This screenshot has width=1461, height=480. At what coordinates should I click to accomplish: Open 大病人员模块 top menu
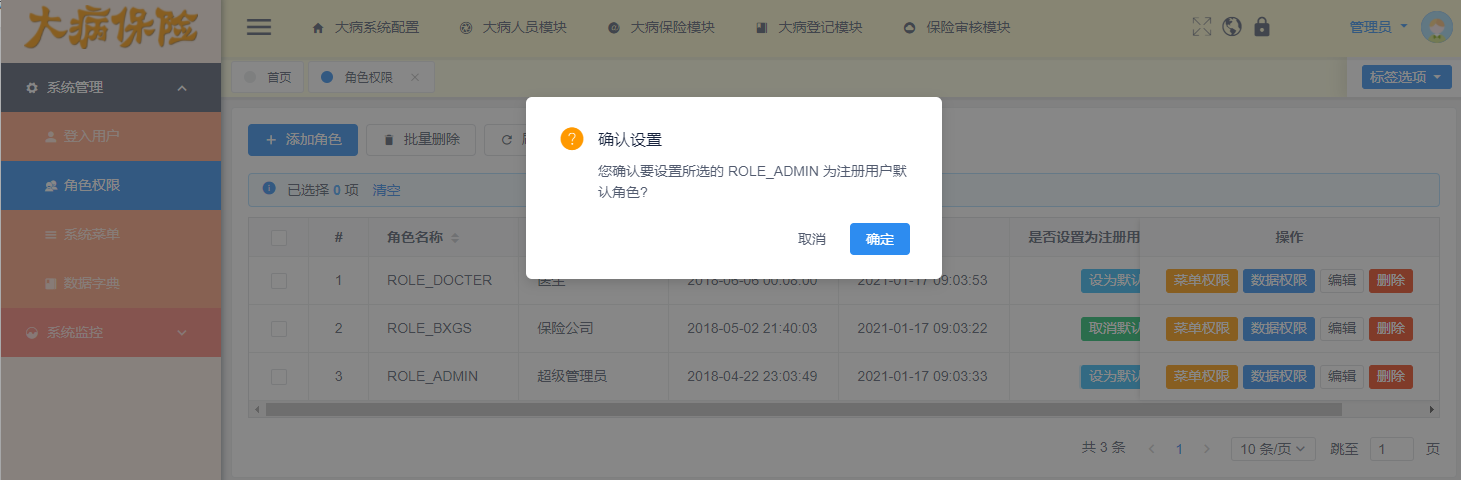[x=513, y=28]
